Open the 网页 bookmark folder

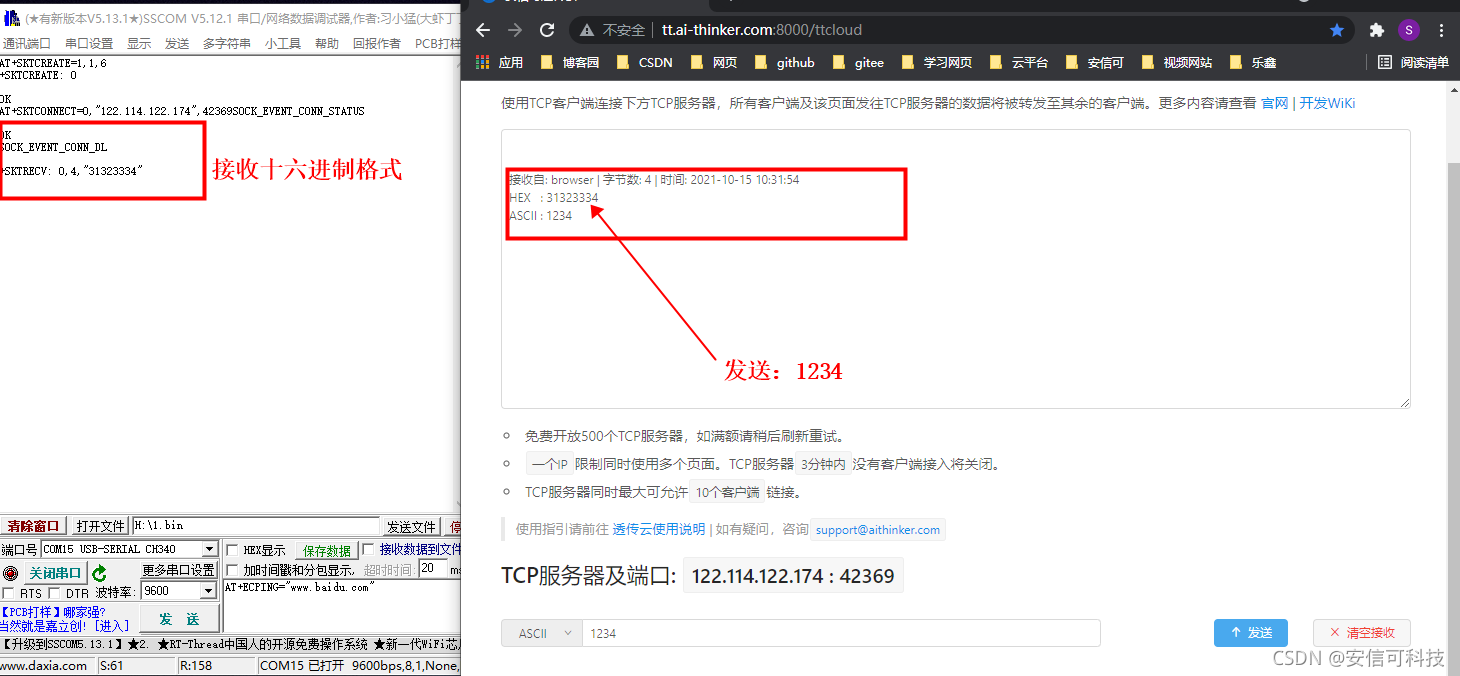[713, 62]
